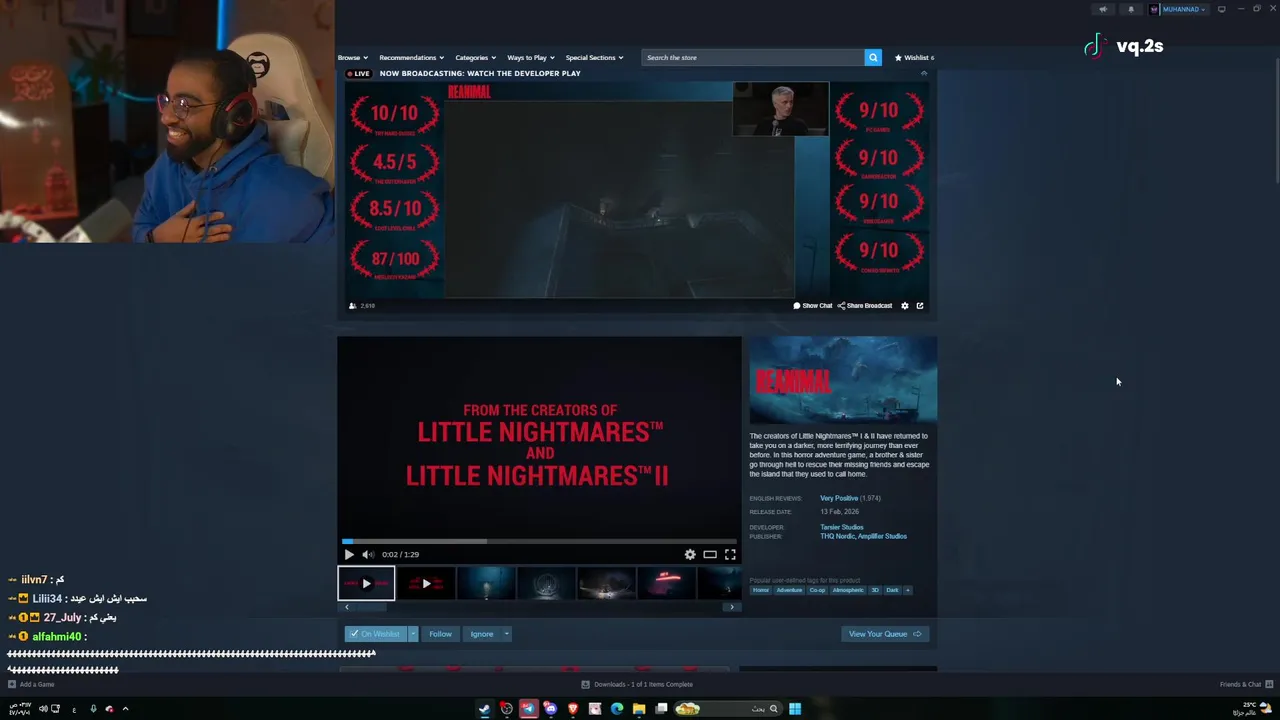Select the second trailer thumbnail

coord(426,583)
